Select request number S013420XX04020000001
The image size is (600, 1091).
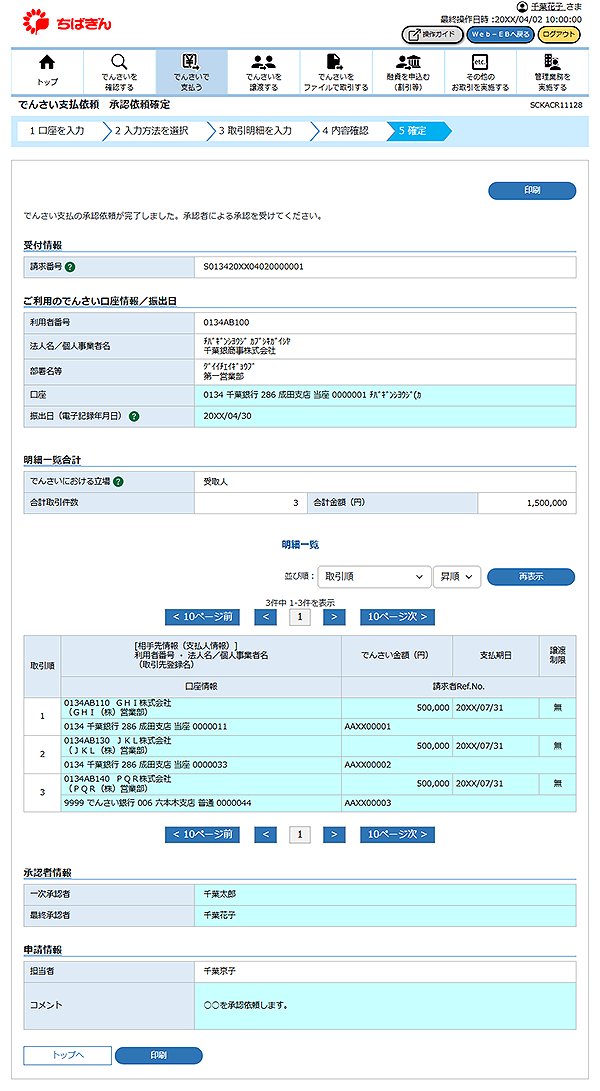(x=253, y=267)
